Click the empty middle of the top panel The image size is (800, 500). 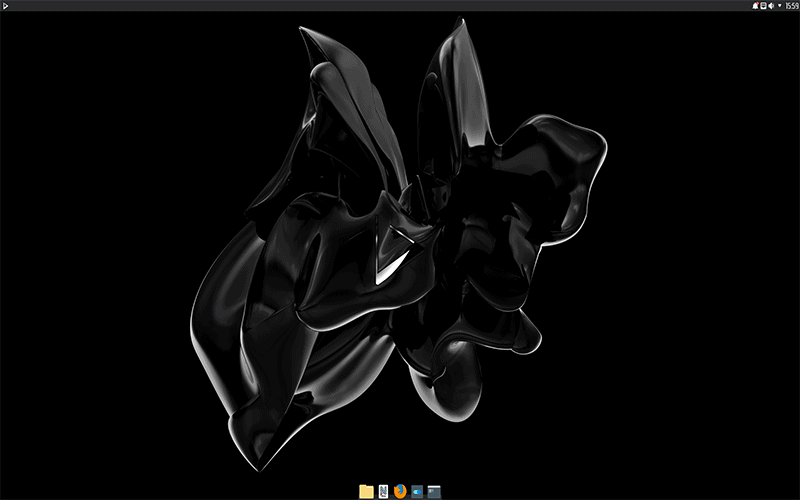(400, 6)
